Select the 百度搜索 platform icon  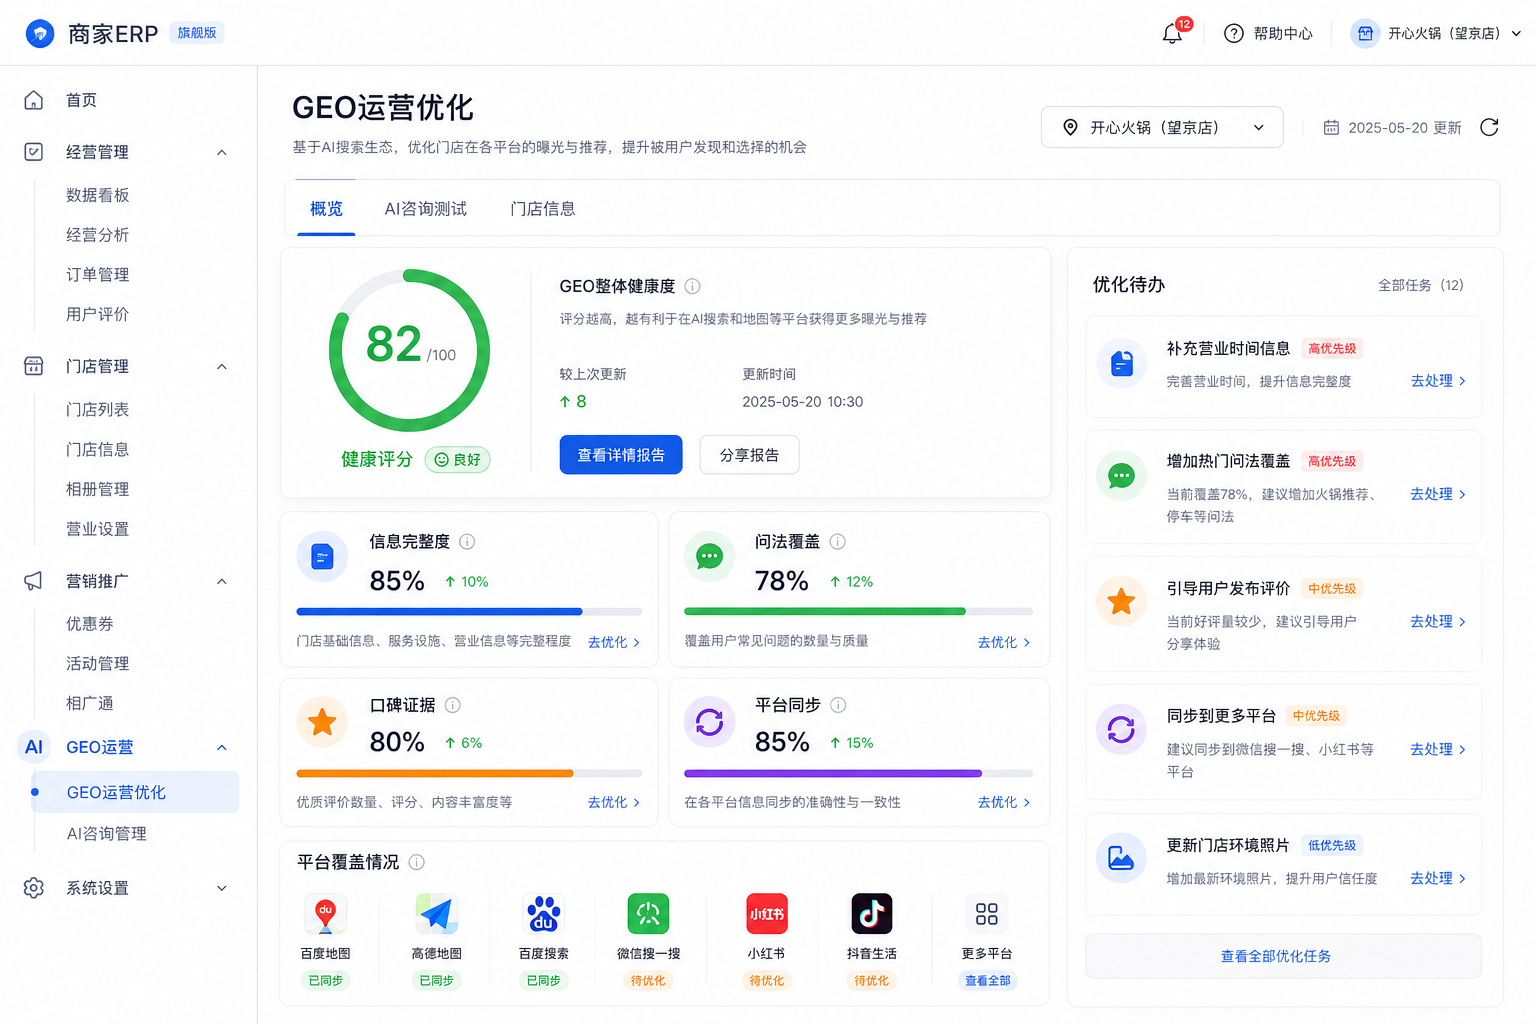pos(544,914)
